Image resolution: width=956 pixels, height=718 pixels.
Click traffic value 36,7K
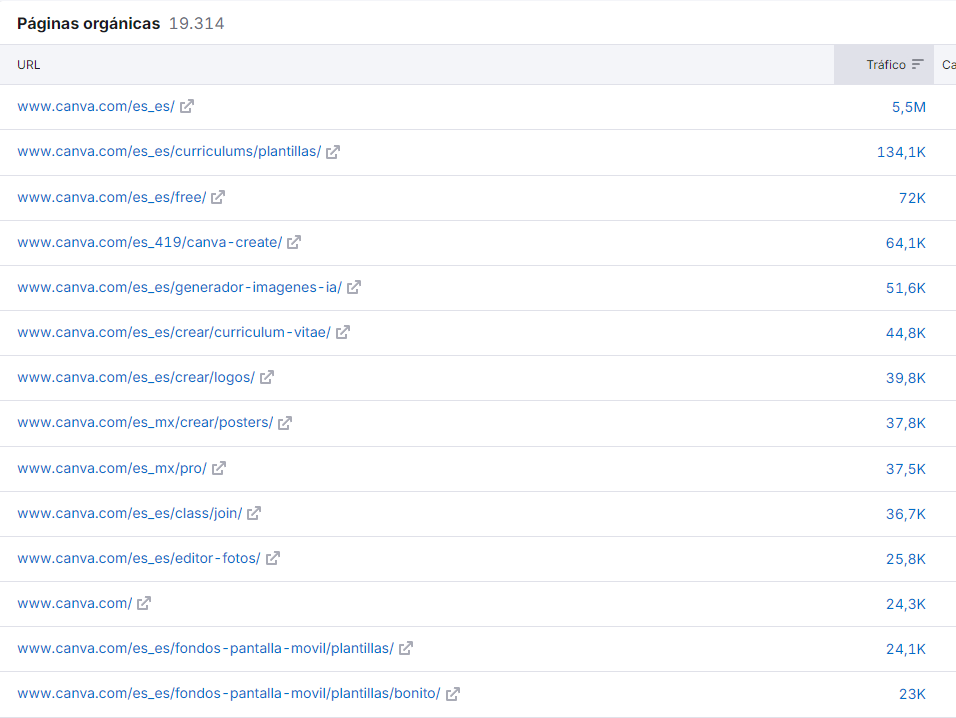[905, 514]
